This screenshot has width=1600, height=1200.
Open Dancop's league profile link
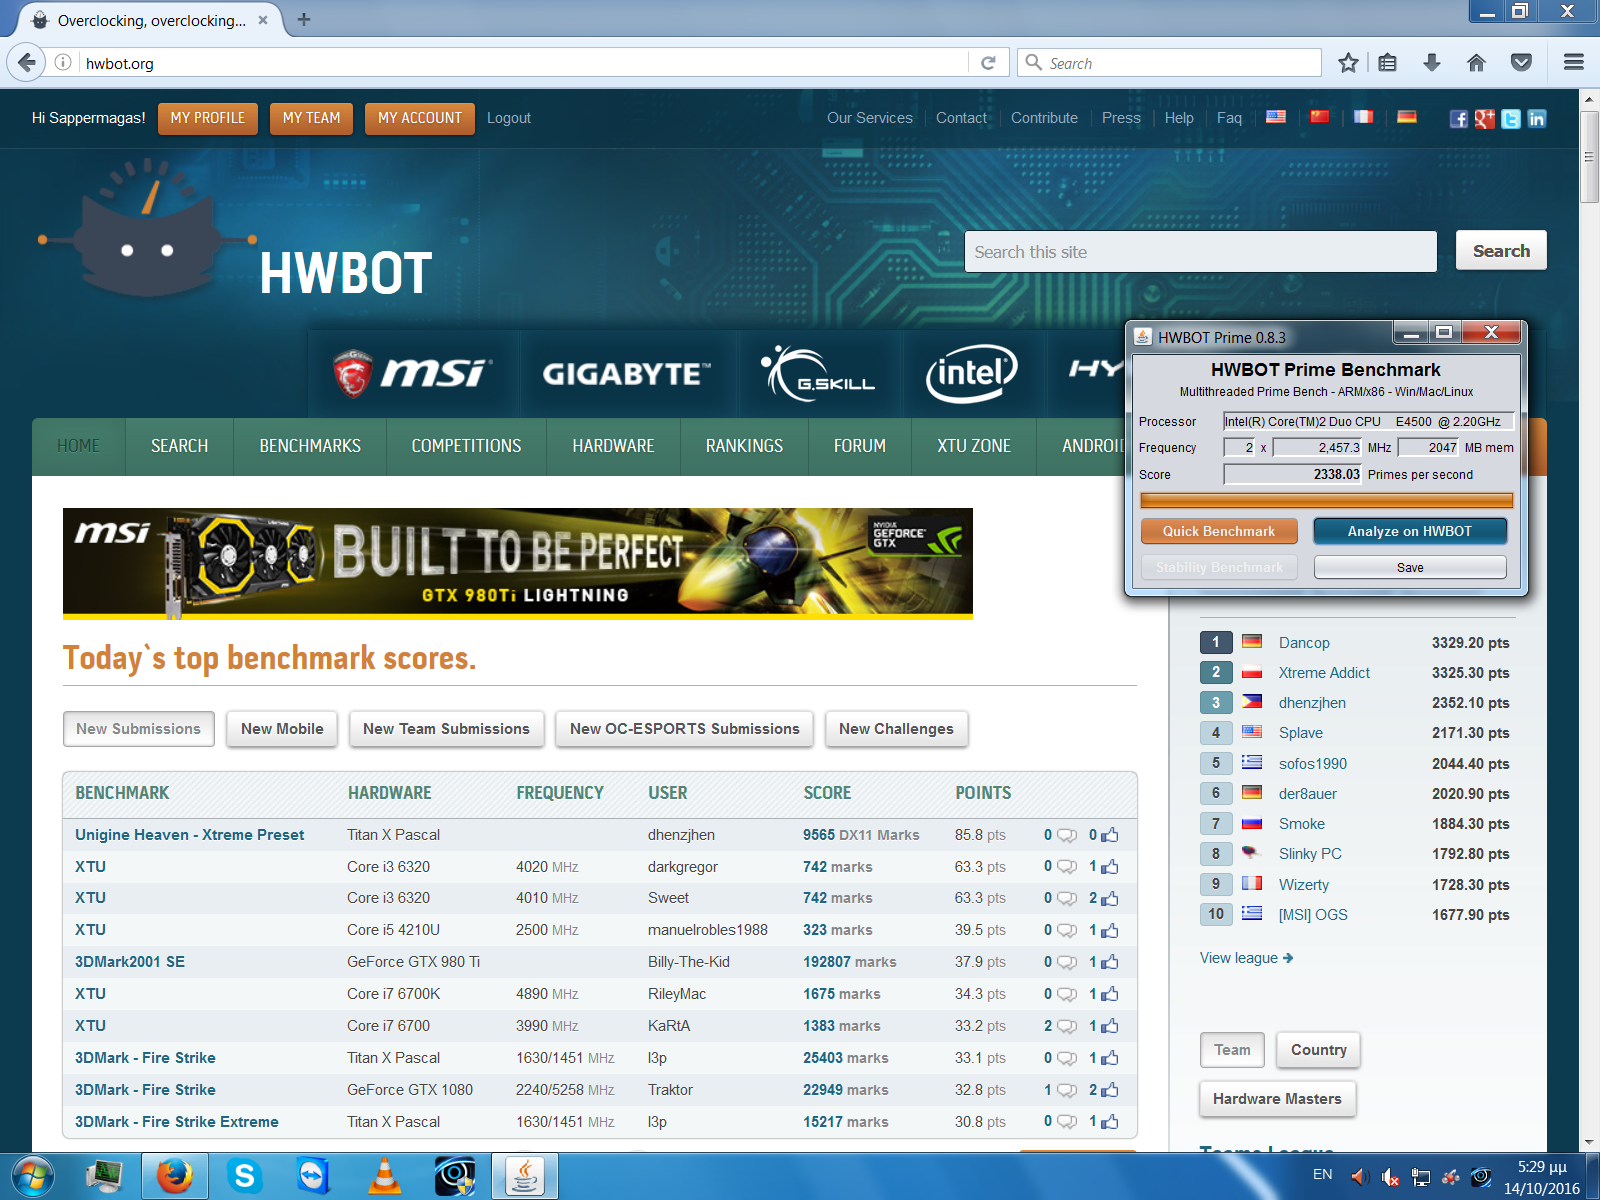pos(1304,643)
